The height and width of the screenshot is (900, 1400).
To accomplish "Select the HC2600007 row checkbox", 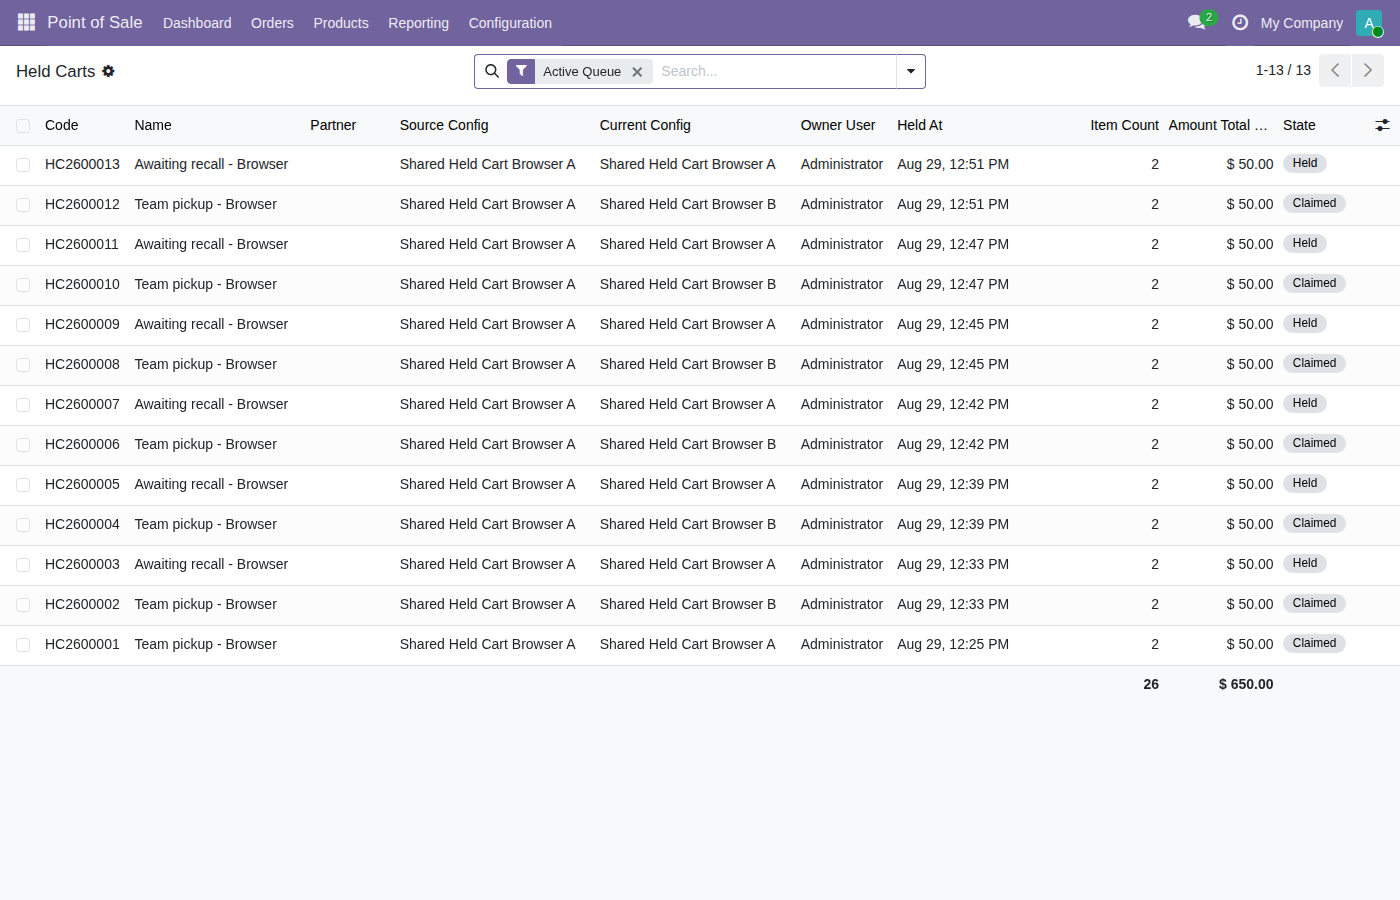I will coord(23,405).
